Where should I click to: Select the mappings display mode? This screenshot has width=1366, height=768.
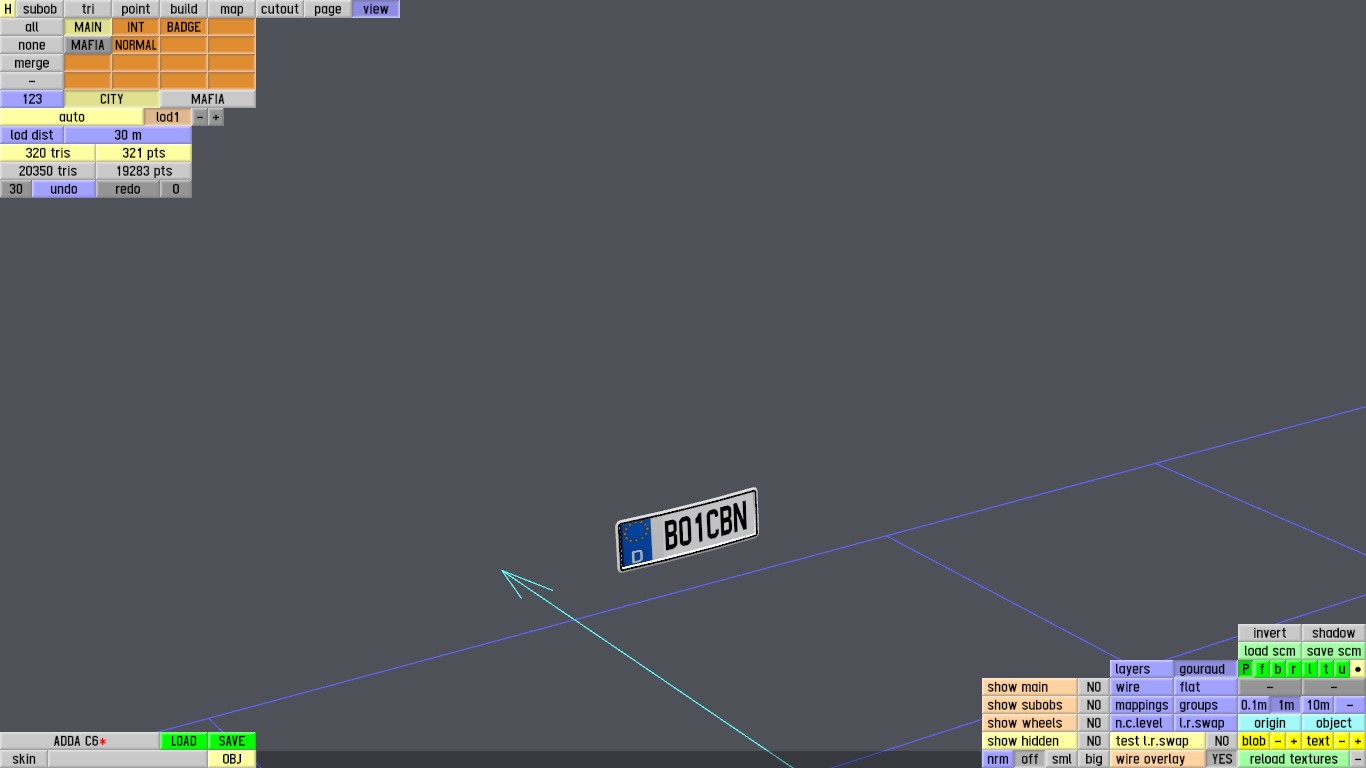[x=1142, y=705]
